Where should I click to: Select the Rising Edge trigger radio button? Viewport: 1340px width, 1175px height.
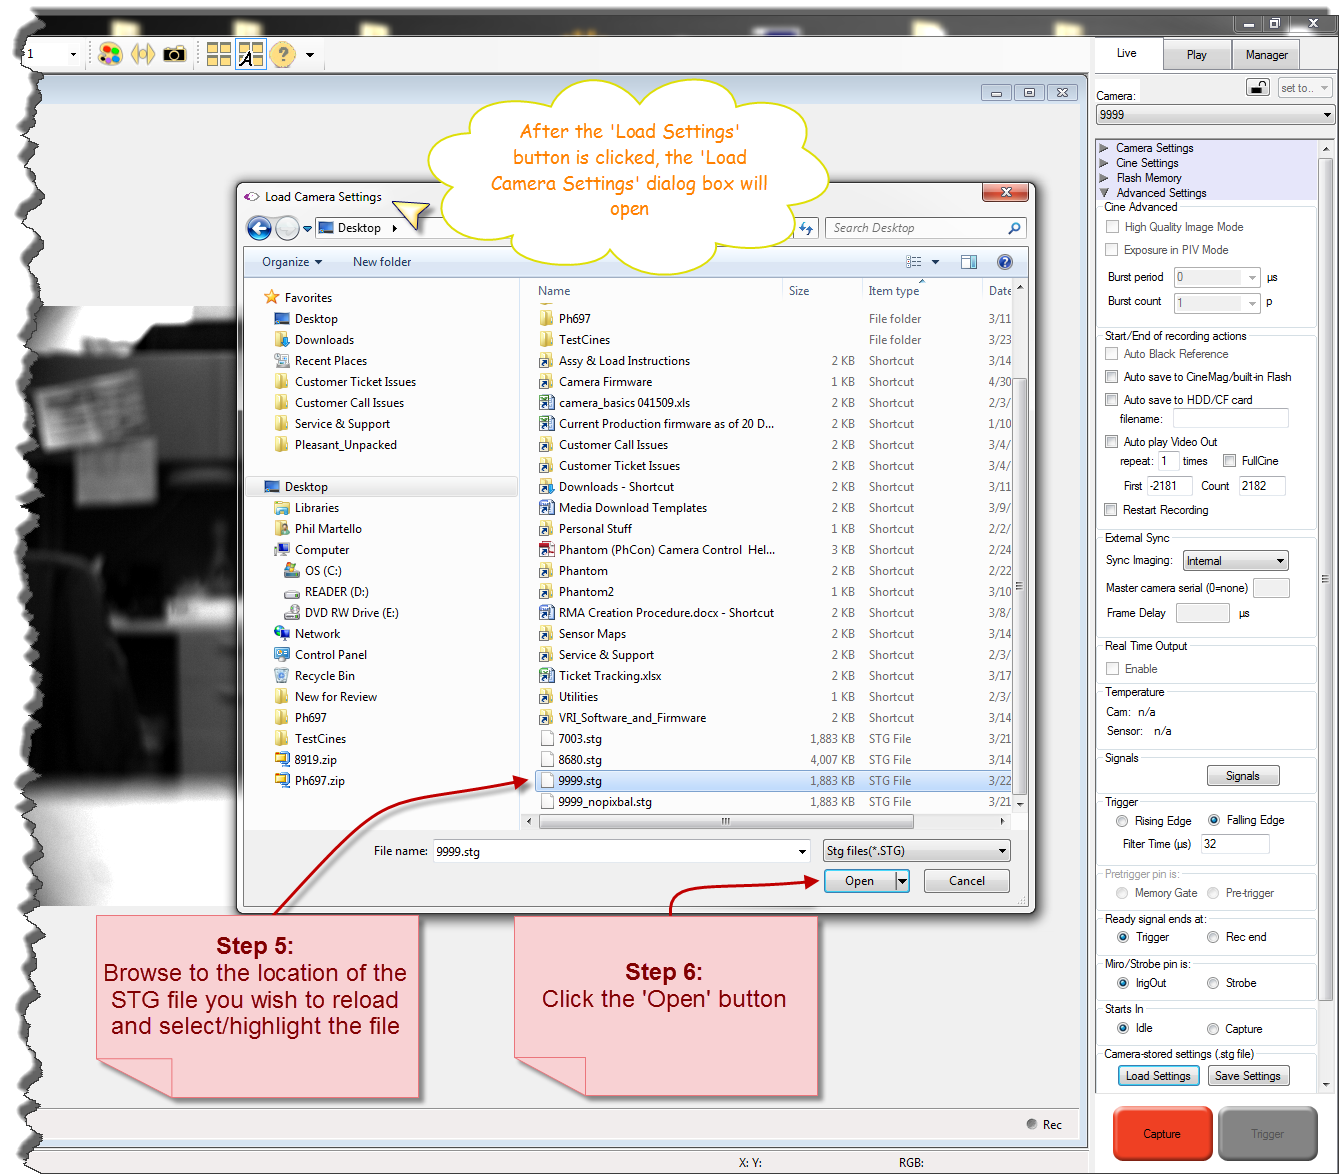tap(1122, 820)
